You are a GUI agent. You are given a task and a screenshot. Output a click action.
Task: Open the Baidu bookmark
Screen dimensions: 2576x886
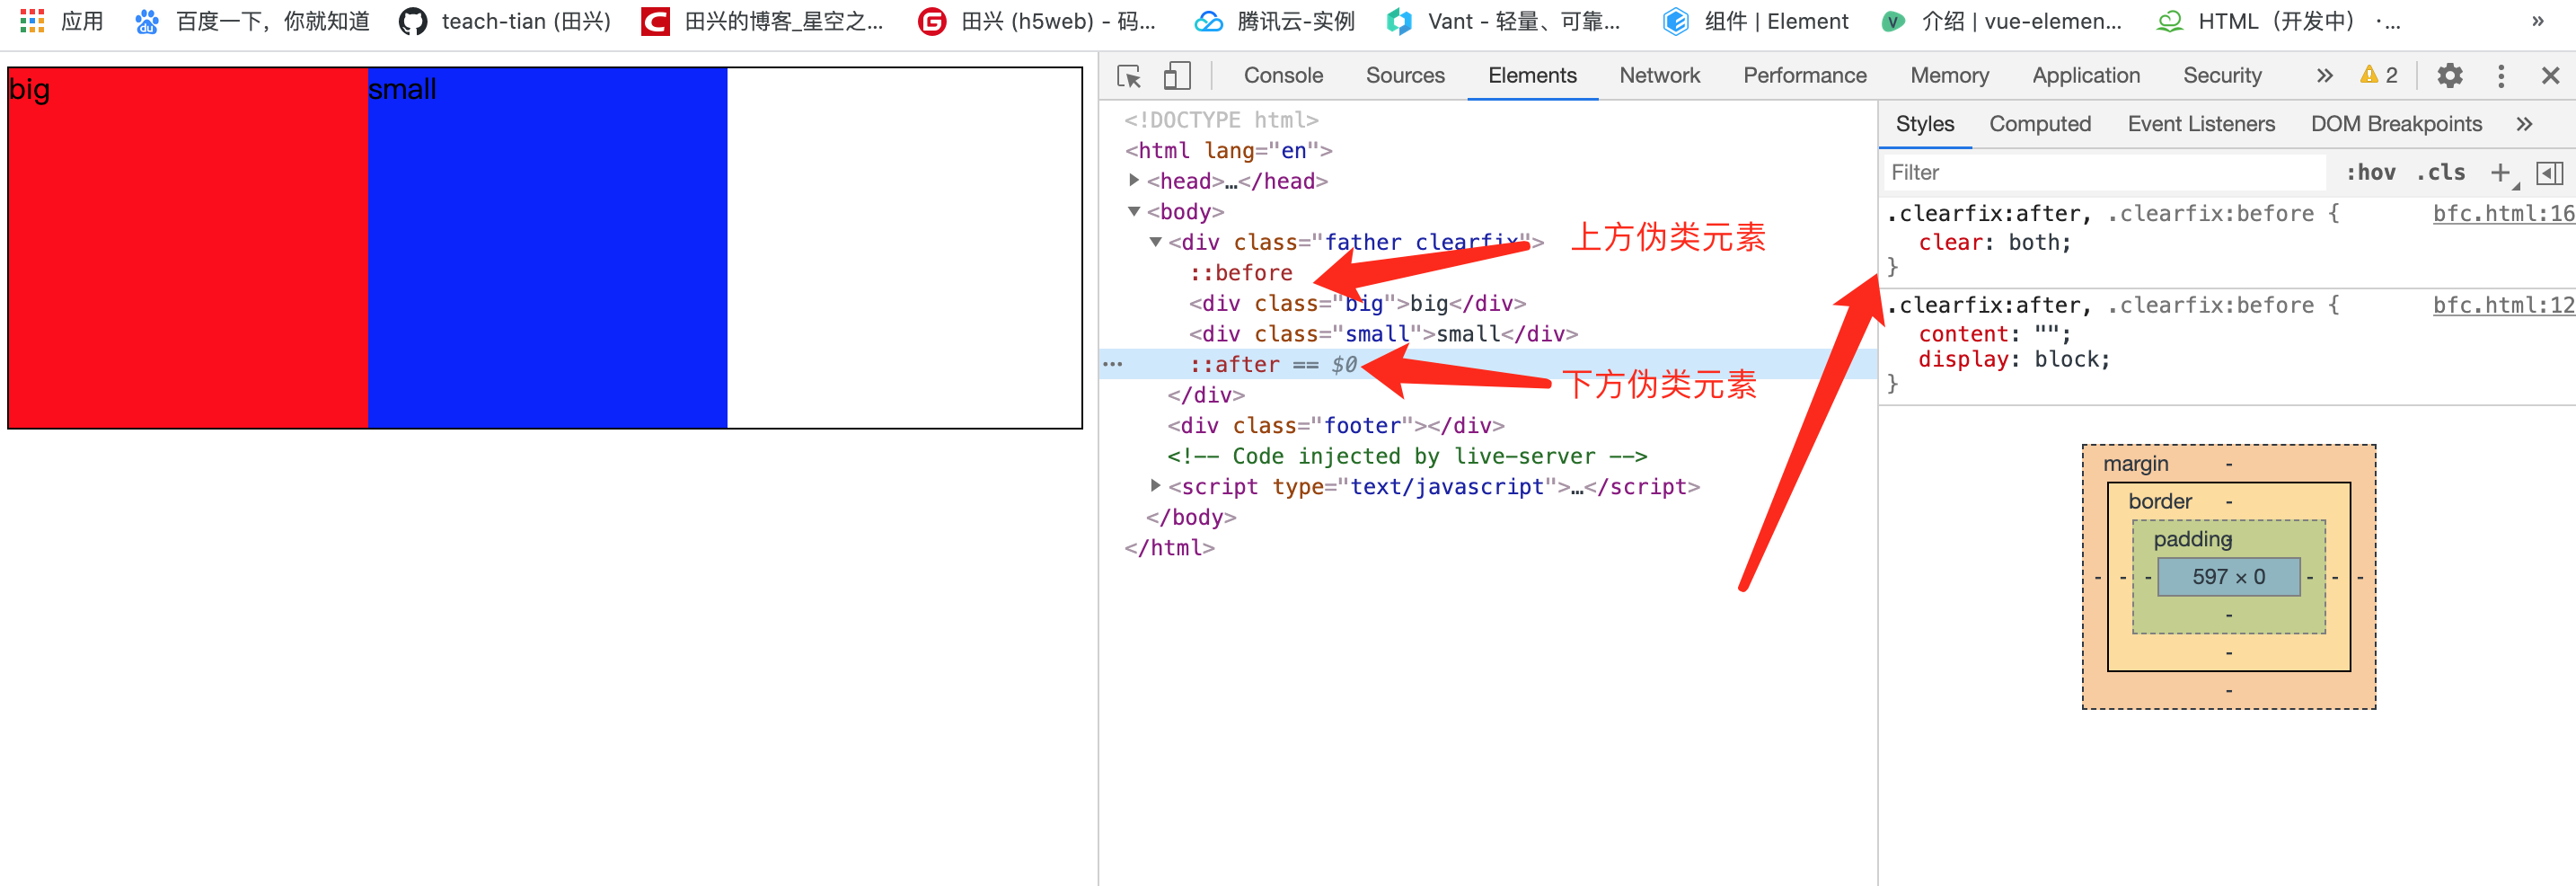click(x=251, y=21)
